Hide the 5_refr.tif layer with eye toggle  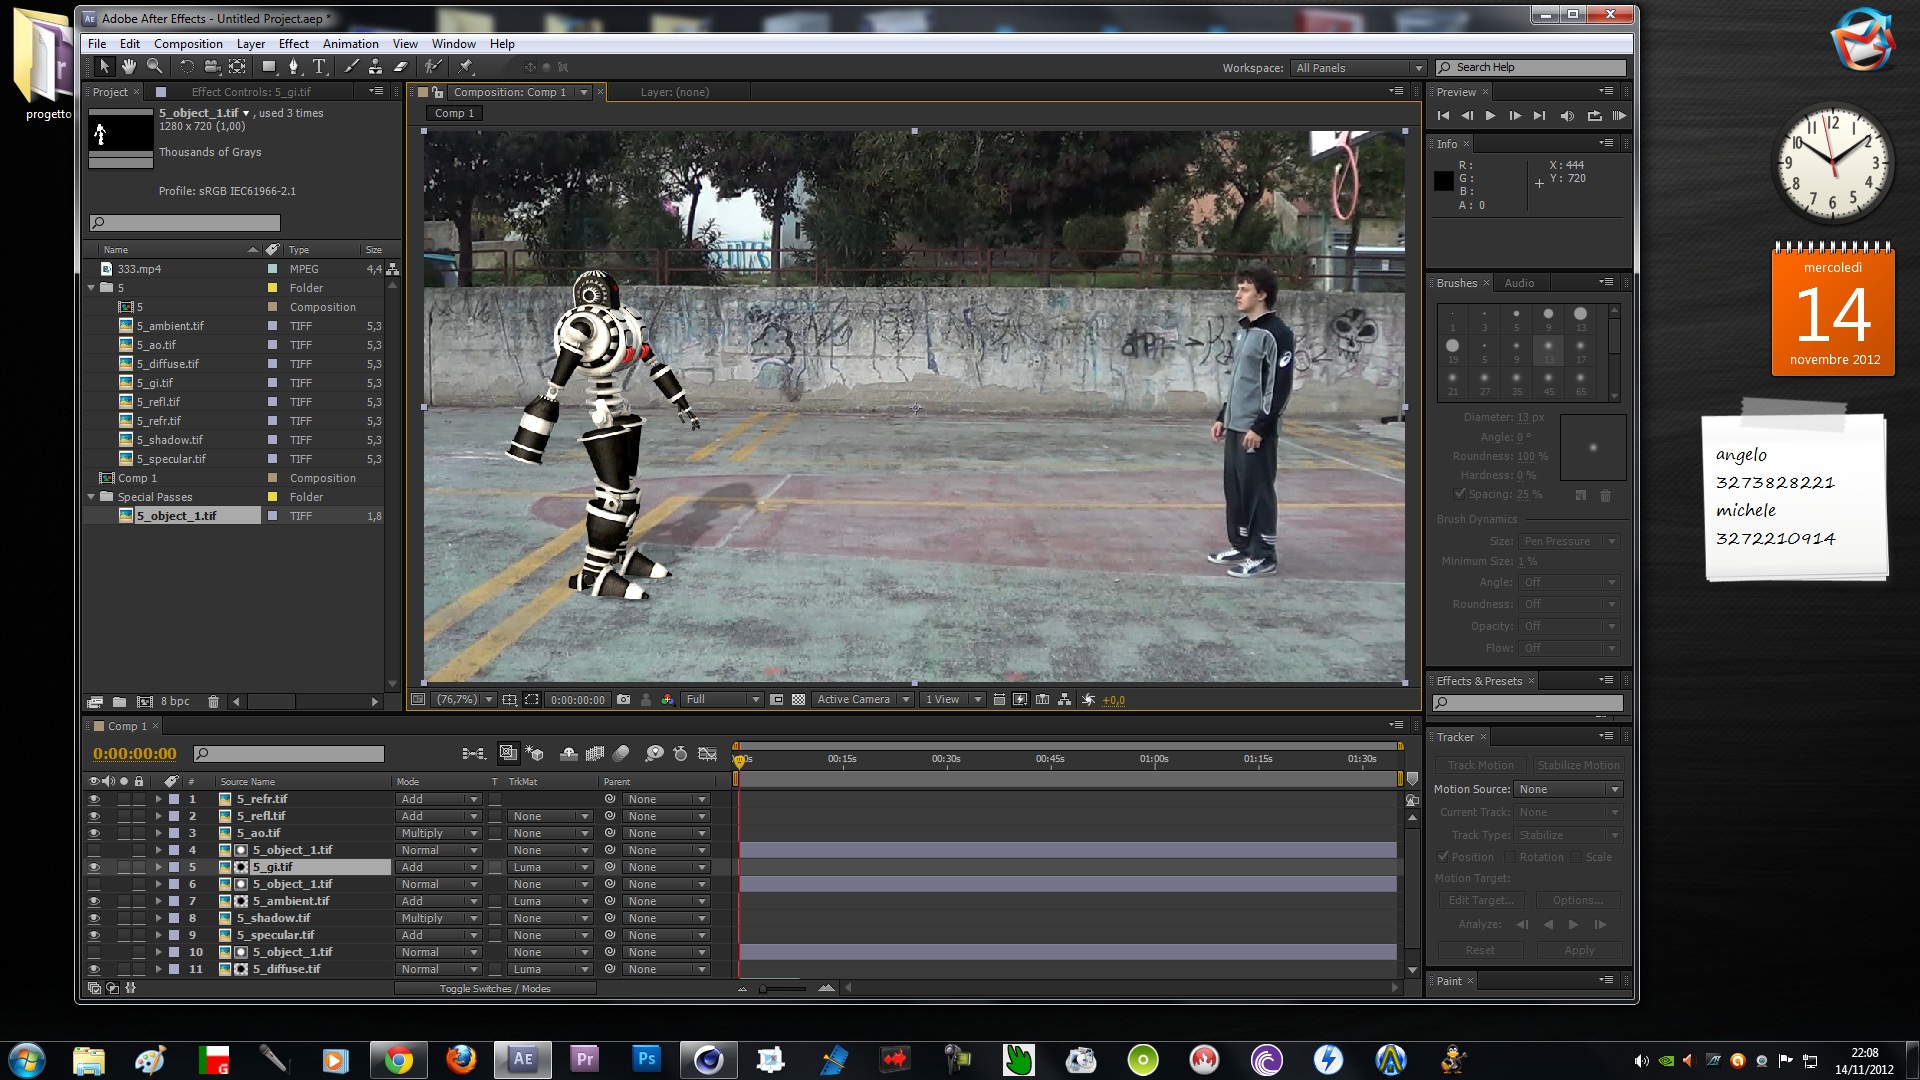tap(94, 799)
